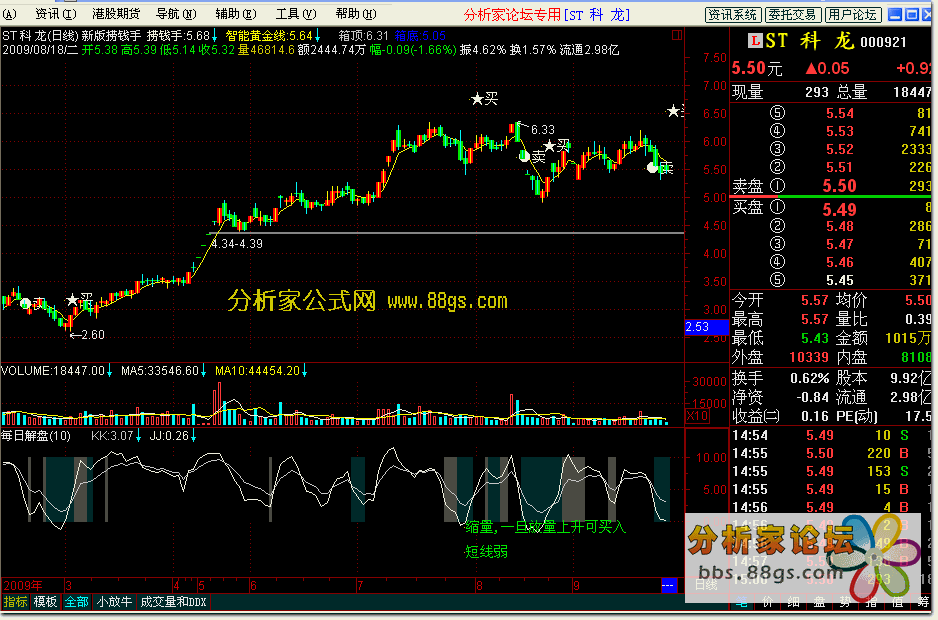Select the 值 tab in quote panel
This screenshot has height=620, width=938.
click(x=898, y=603)
